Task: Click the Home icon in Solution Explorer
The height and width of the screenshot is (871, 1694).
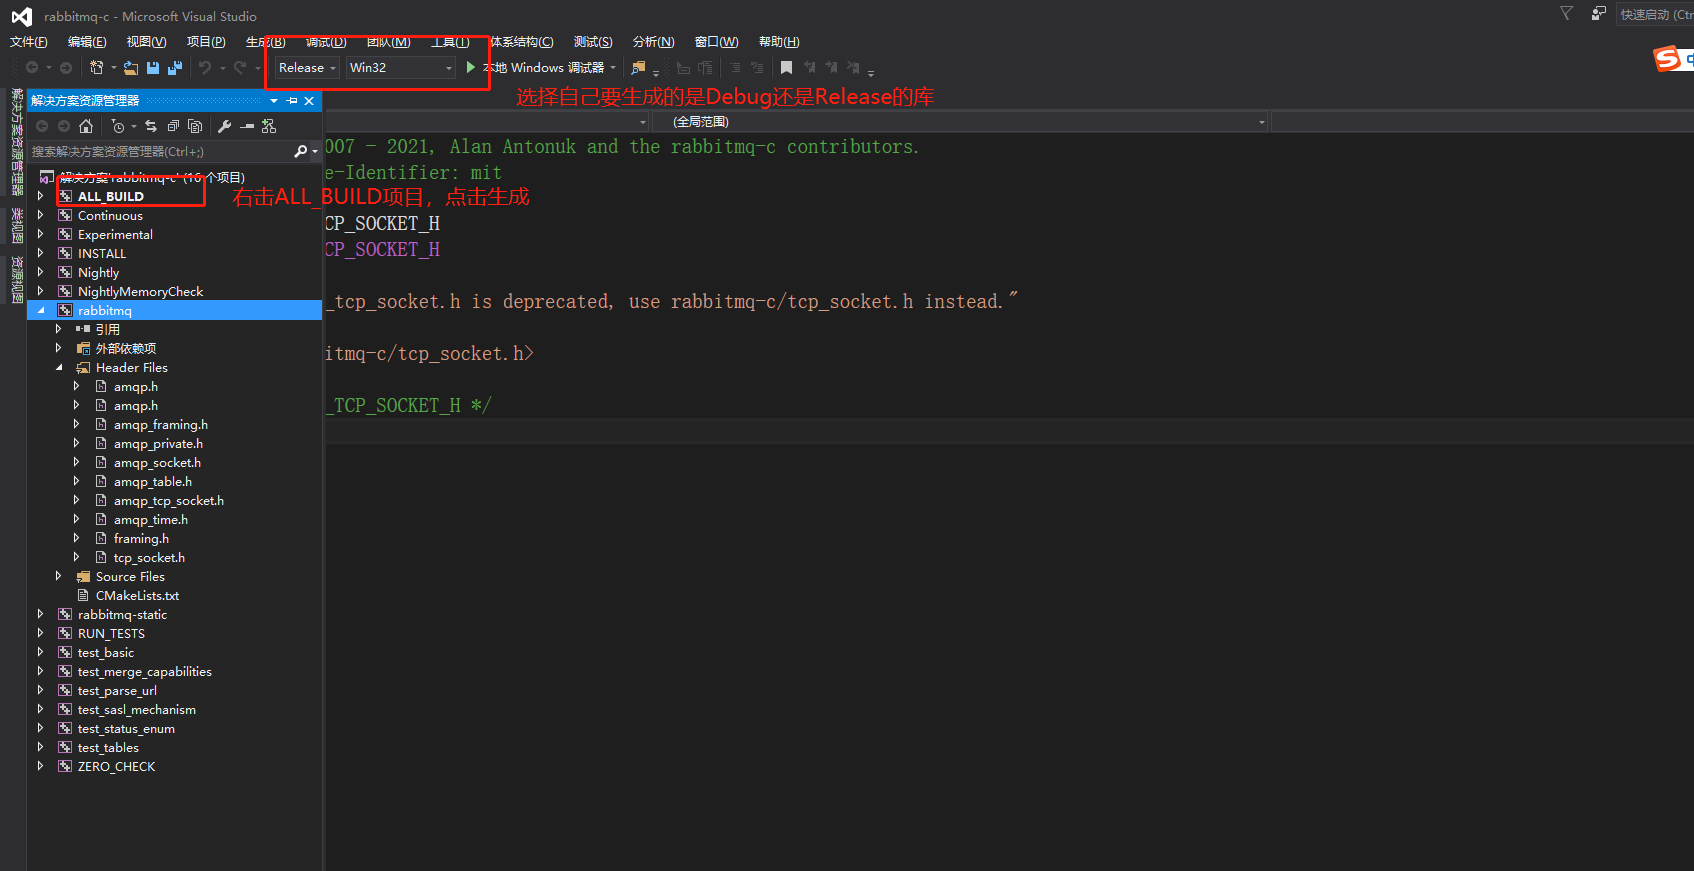Action: (x=86, y=126)
